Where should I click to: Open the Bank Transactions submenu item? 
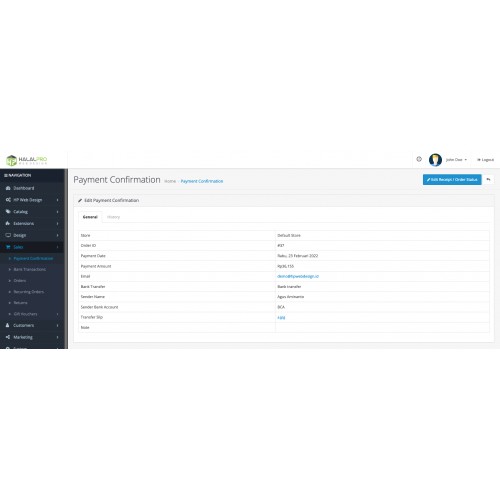click(30, 269)
